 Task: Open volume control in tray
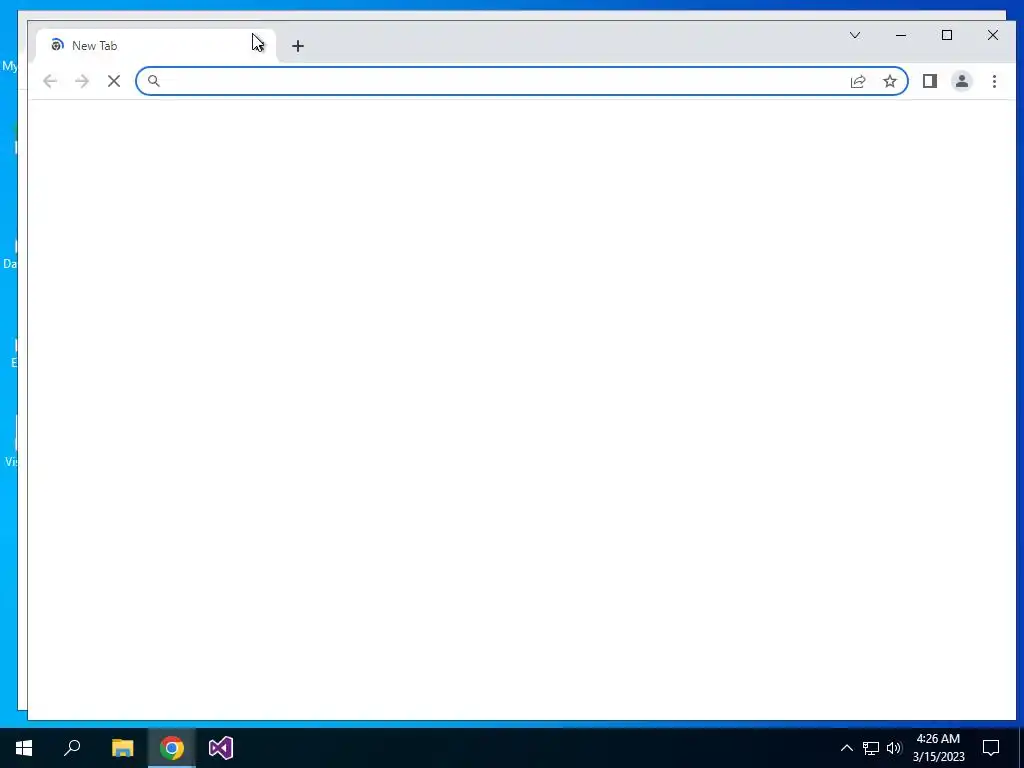pos(894,748)
